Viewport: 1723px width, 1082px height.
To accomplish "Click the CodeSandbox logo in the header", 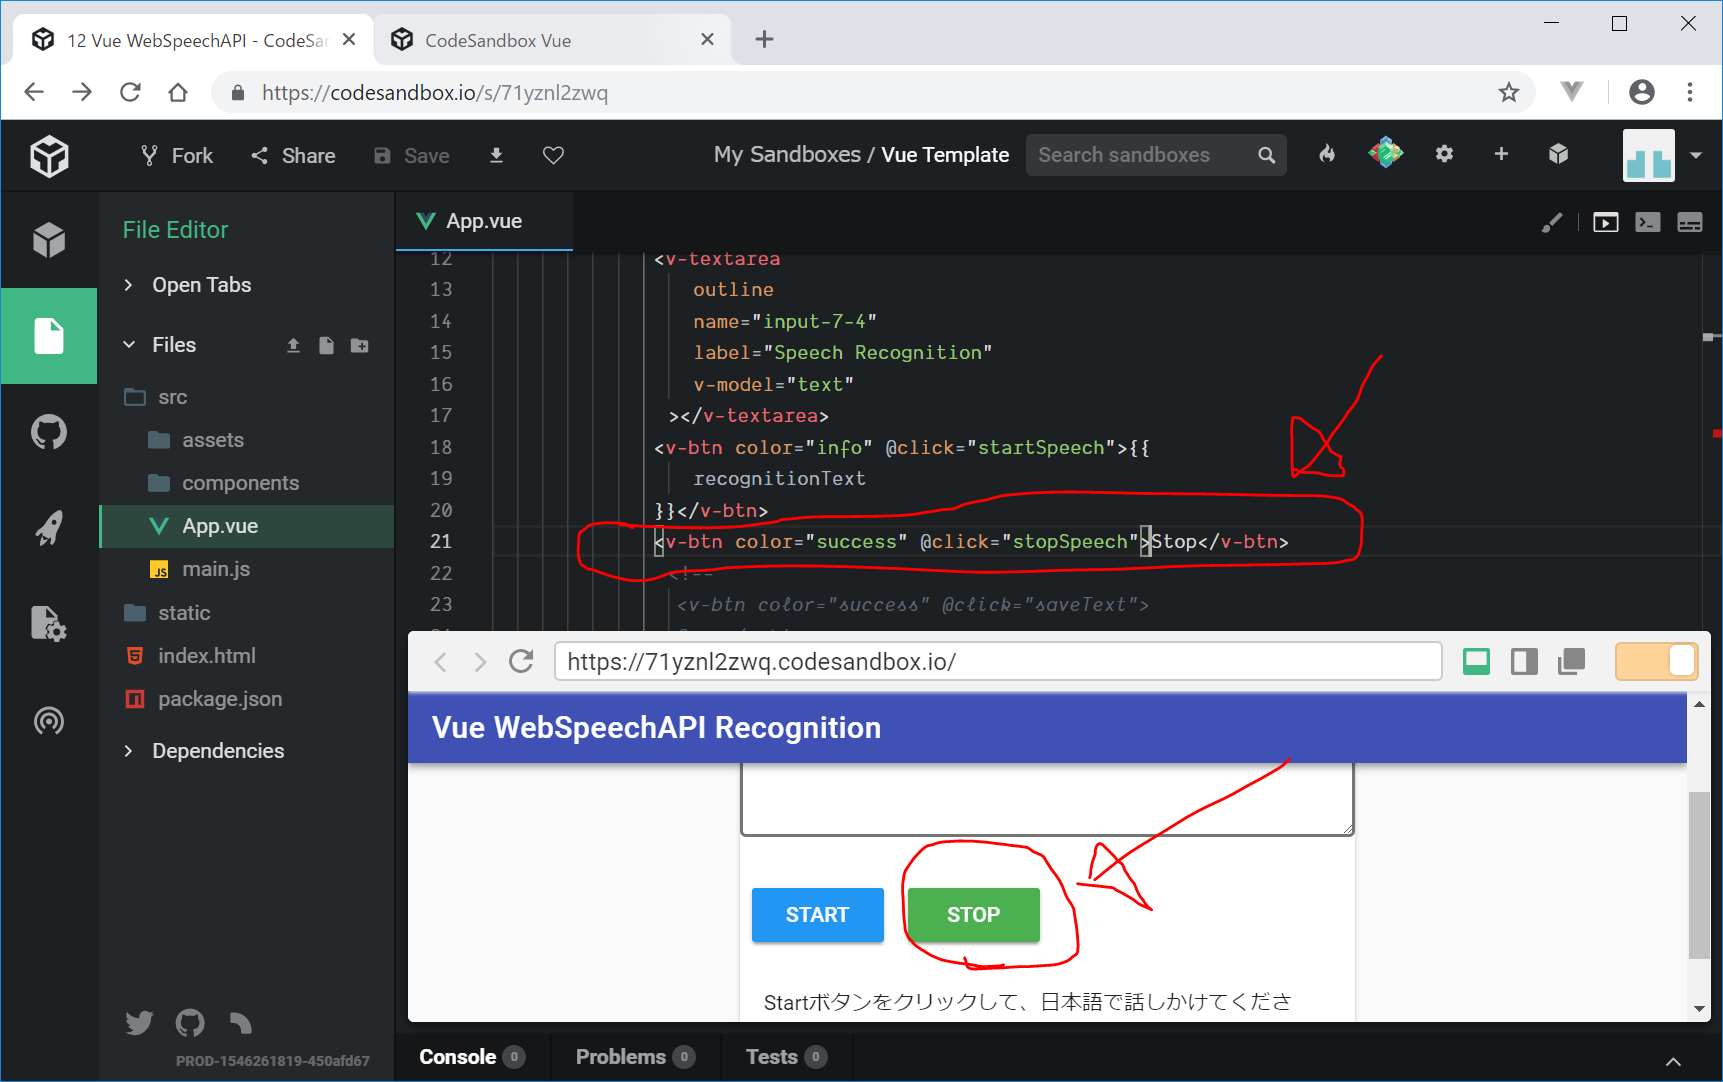I will [49, 156].
